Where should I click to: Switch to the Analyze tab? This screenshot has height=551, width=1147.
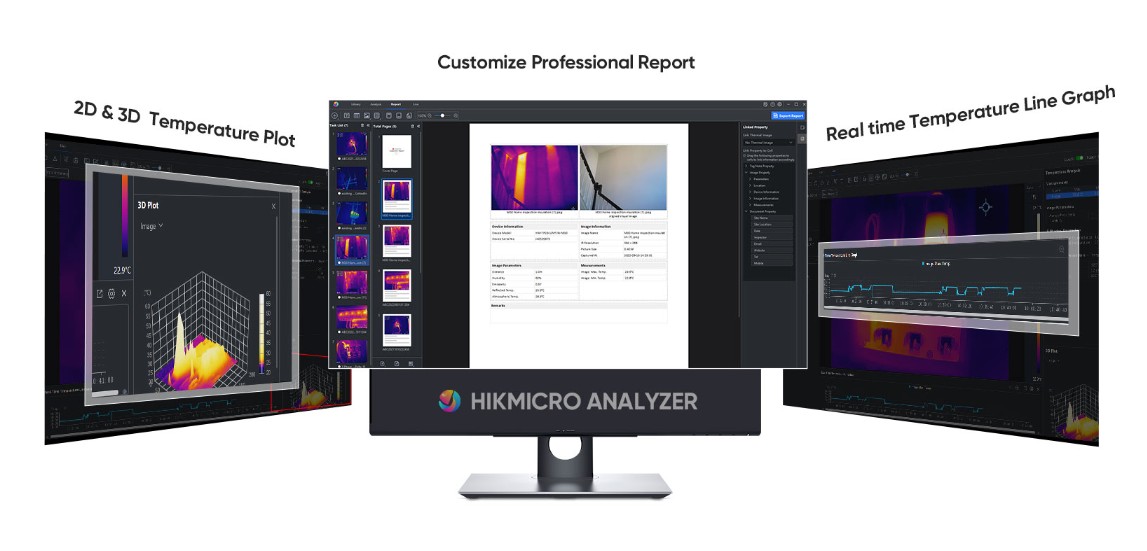376,104
